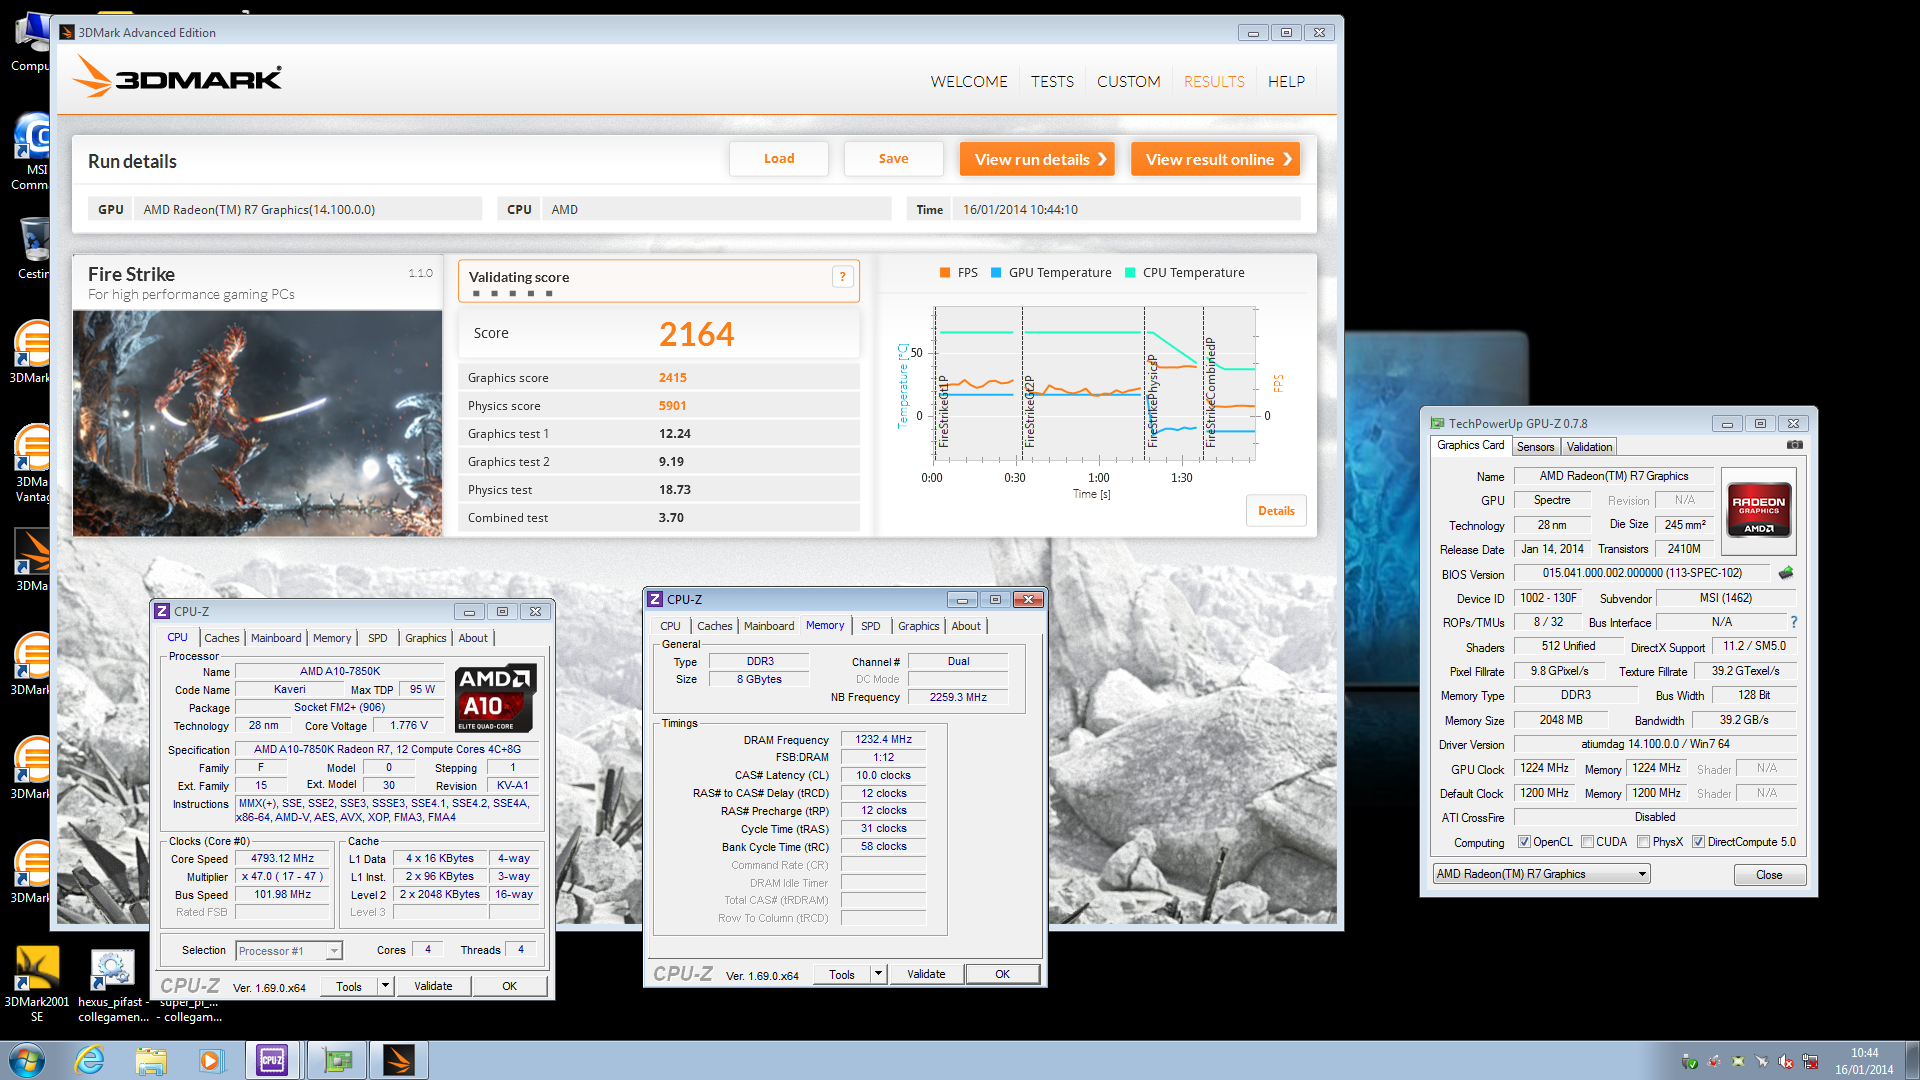This screenshot has width=1920, height=1080.
Task: Select the CPU-Z taskbar button
Action: point(272,1060)
